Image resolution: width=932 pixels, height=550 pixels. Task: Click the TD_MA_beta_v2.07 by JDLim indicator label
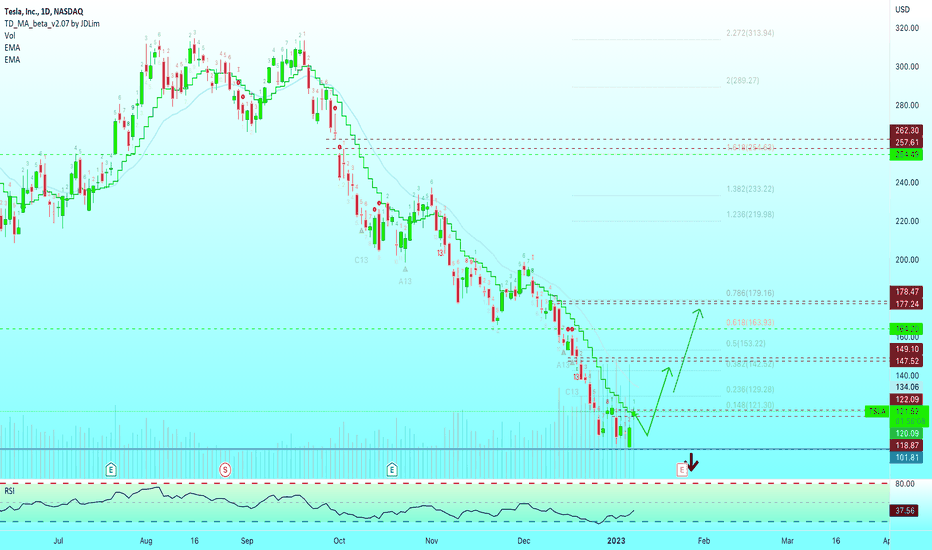[x=52, y=24]
